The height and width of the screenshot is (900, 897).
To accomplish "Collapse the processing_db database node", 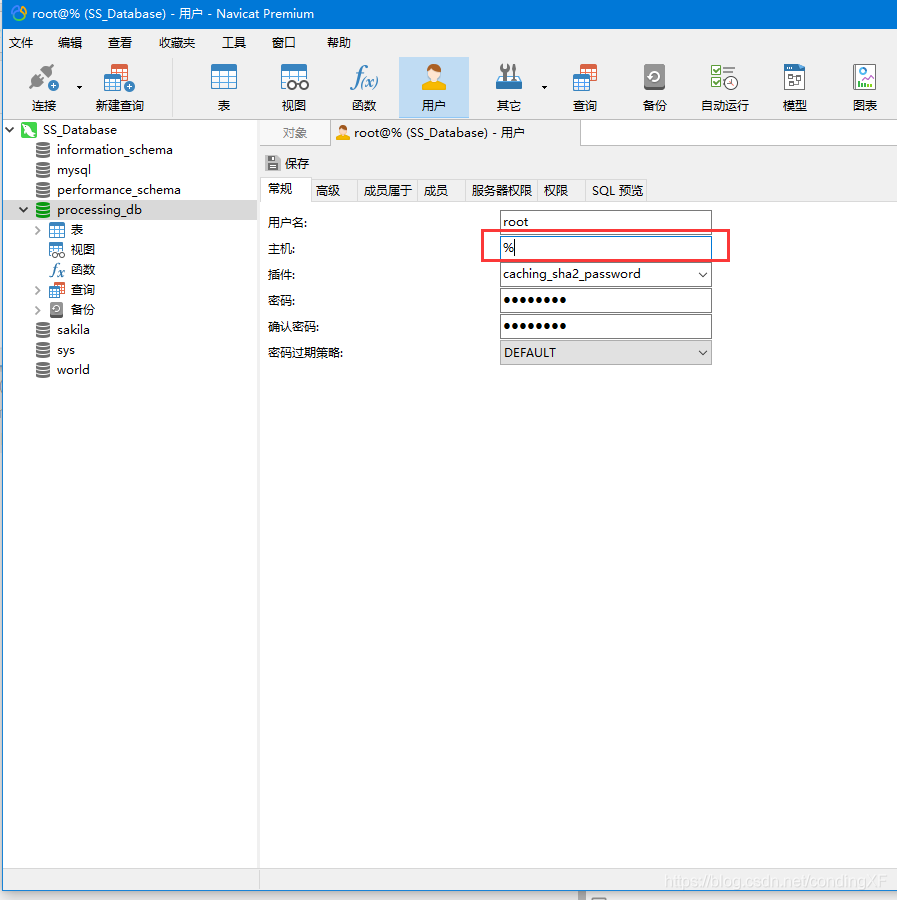I will tap(24, 210).
